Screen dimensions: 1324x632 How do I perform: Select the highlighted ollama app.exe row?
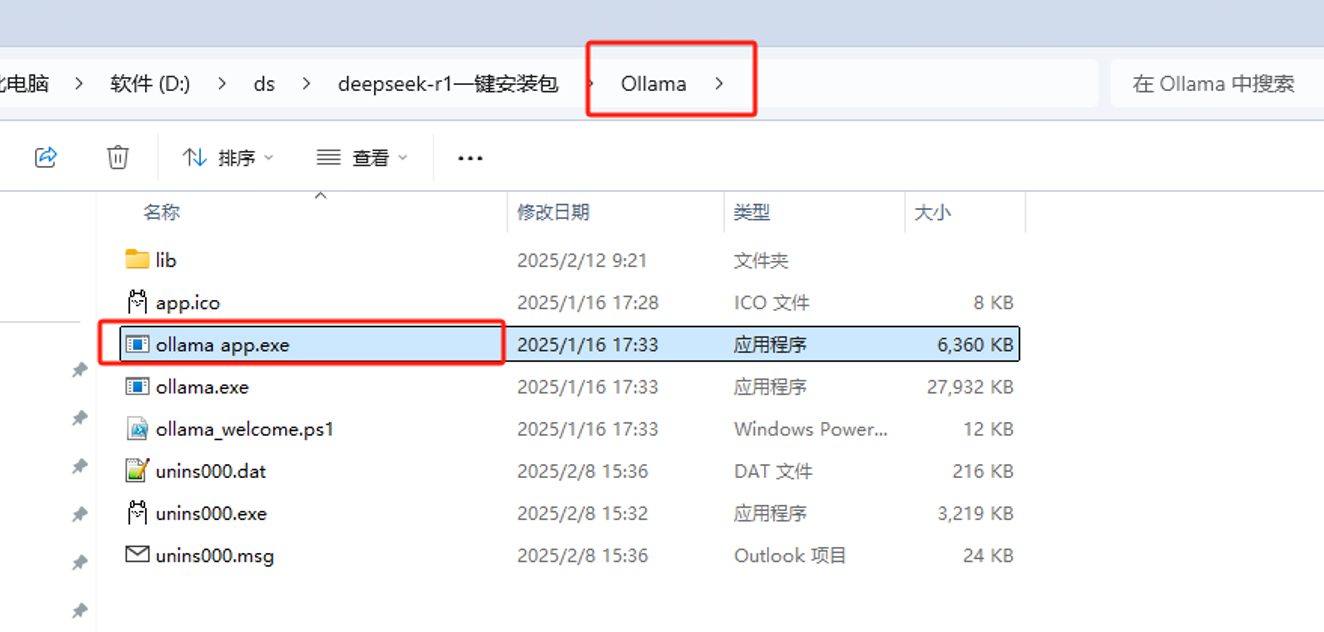[569, 344]
